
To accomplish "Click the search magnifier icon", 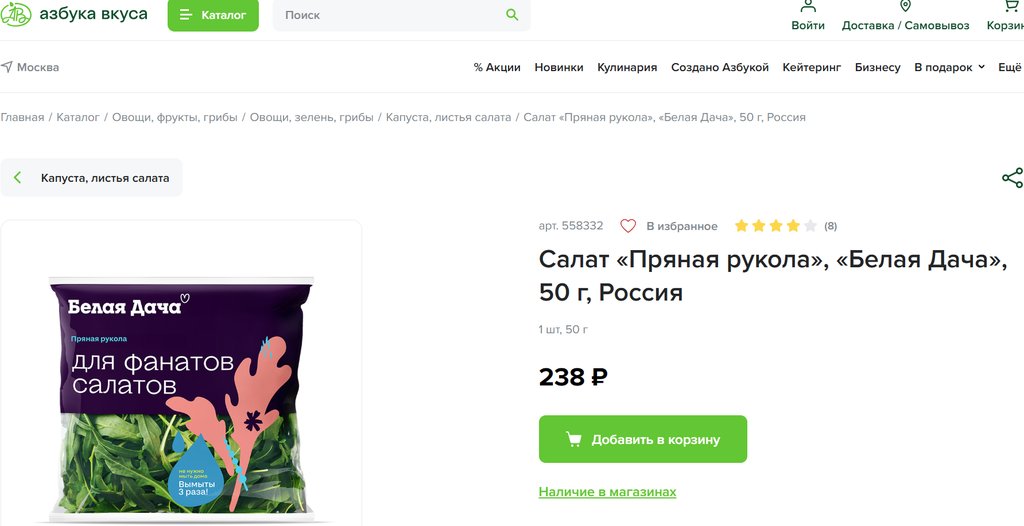I will 512,15.
